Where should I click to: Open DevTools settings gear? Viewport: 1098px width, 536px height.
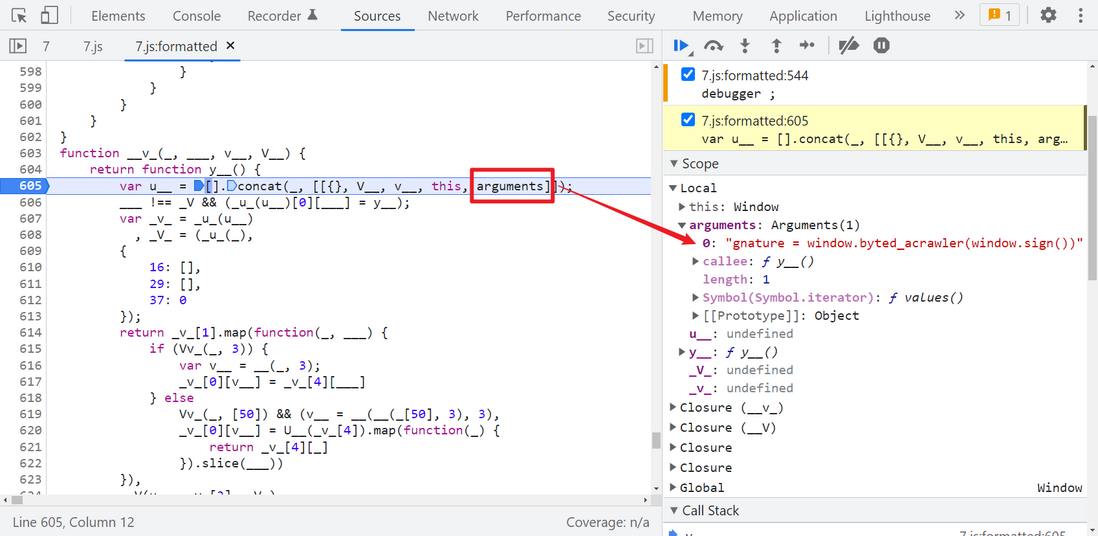pyautogui.click(x=1048, y=15)
